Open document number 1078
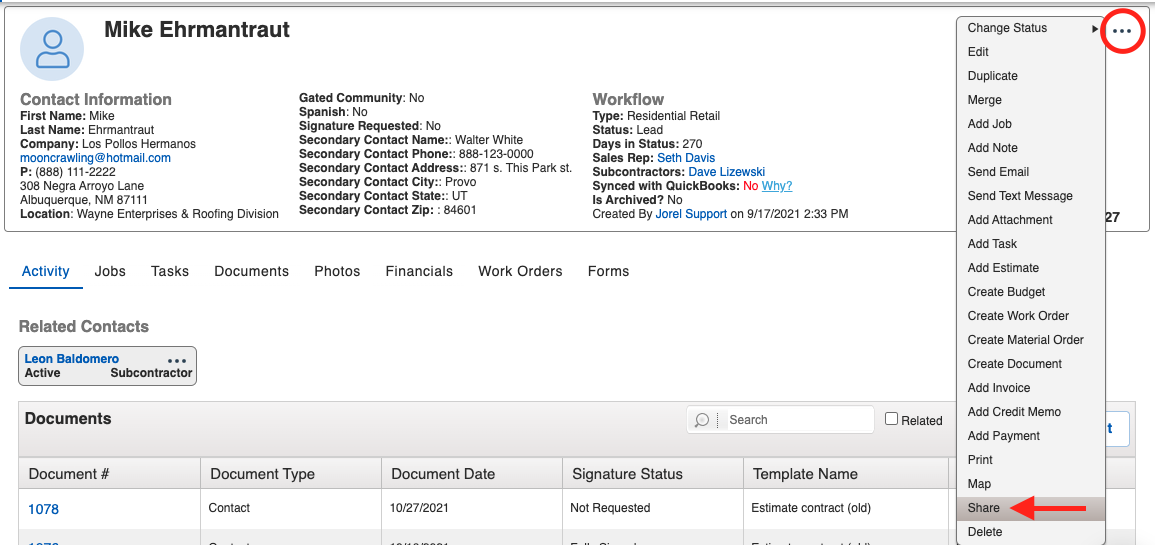The width and height of the screenshot is (1155, 545). [43, 509]
